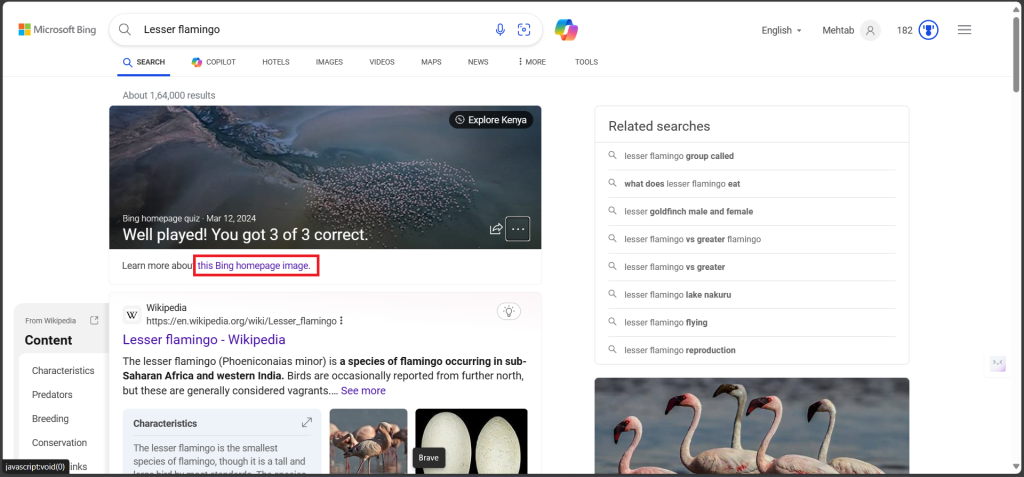Screen dimensions: 1024x477
Task: Expand the Characteristics panel
Action: tap(307, 423)
